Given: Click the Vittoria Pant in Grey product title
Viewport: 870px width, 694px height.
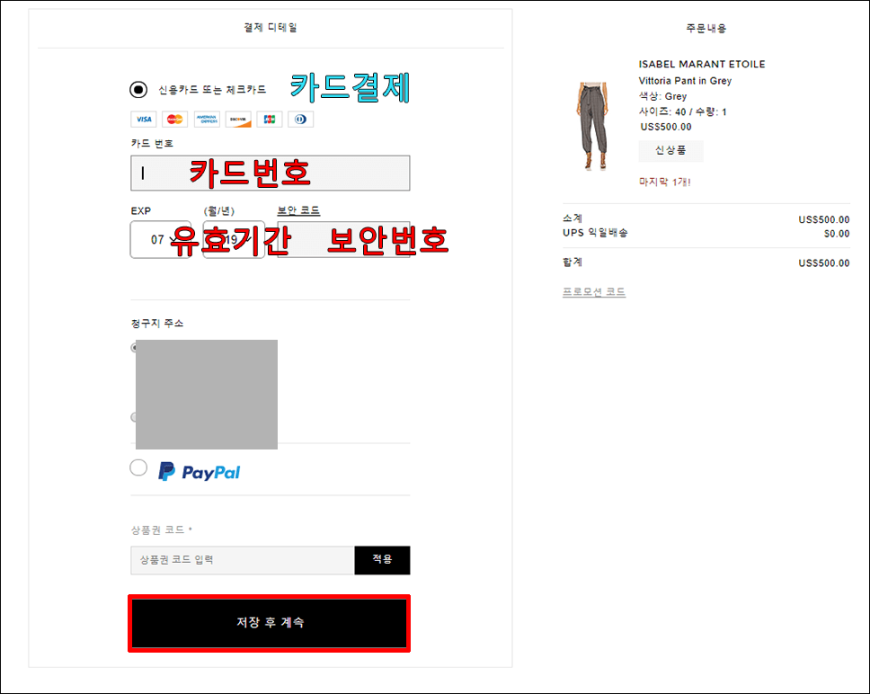Looking at the screenshot, I should coord(685,81).
